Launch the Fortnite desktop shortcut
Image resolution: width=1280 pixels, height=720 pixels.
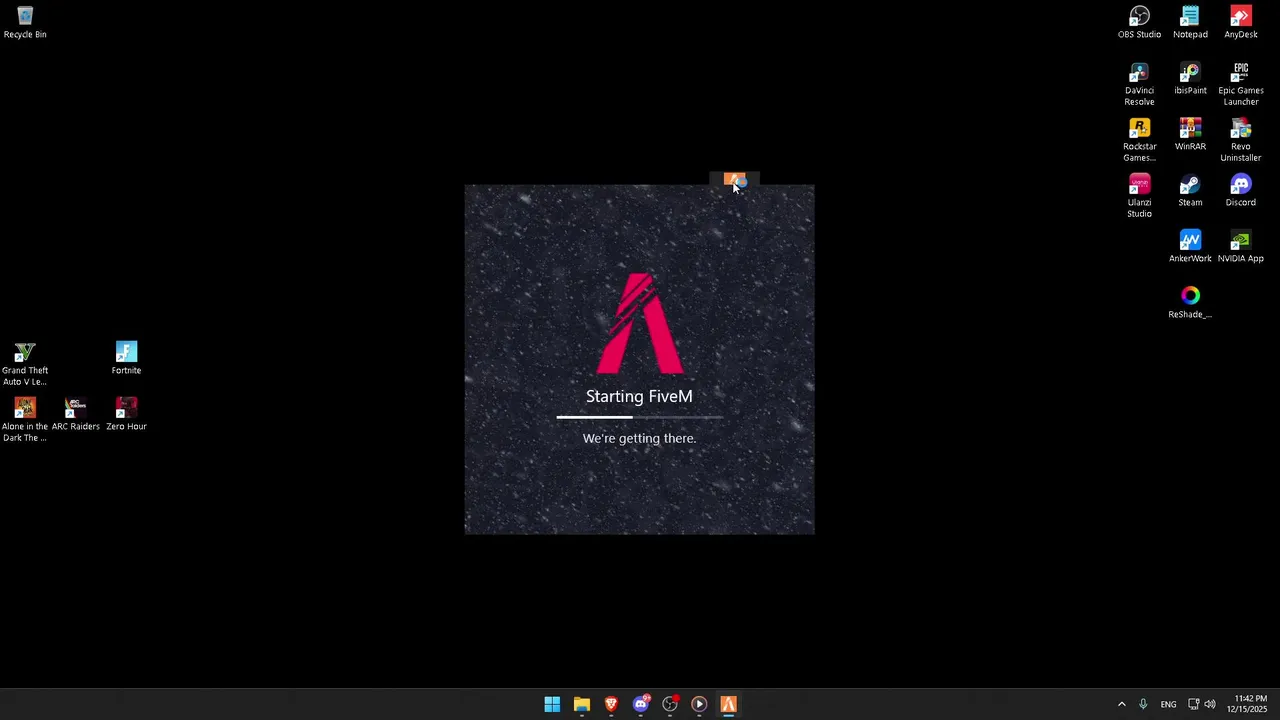click(126, 358)
